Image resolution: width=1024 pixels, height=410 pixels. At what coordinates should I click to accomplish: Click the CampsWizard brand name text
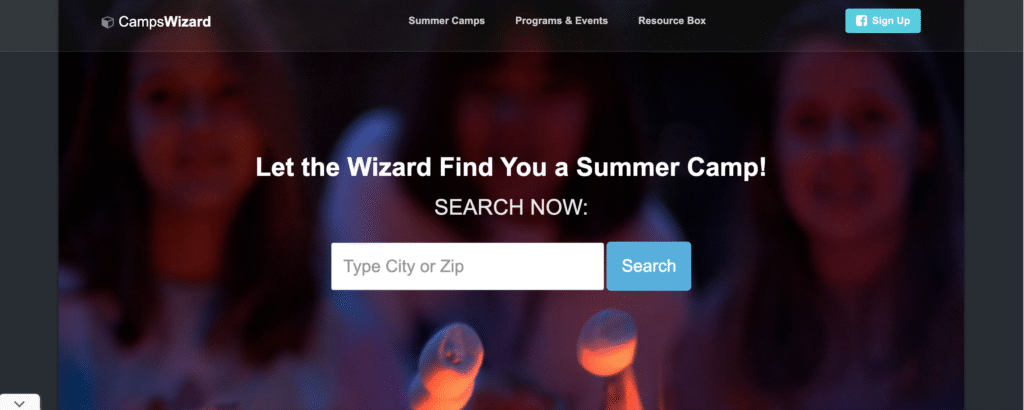(x=165, y=22)
